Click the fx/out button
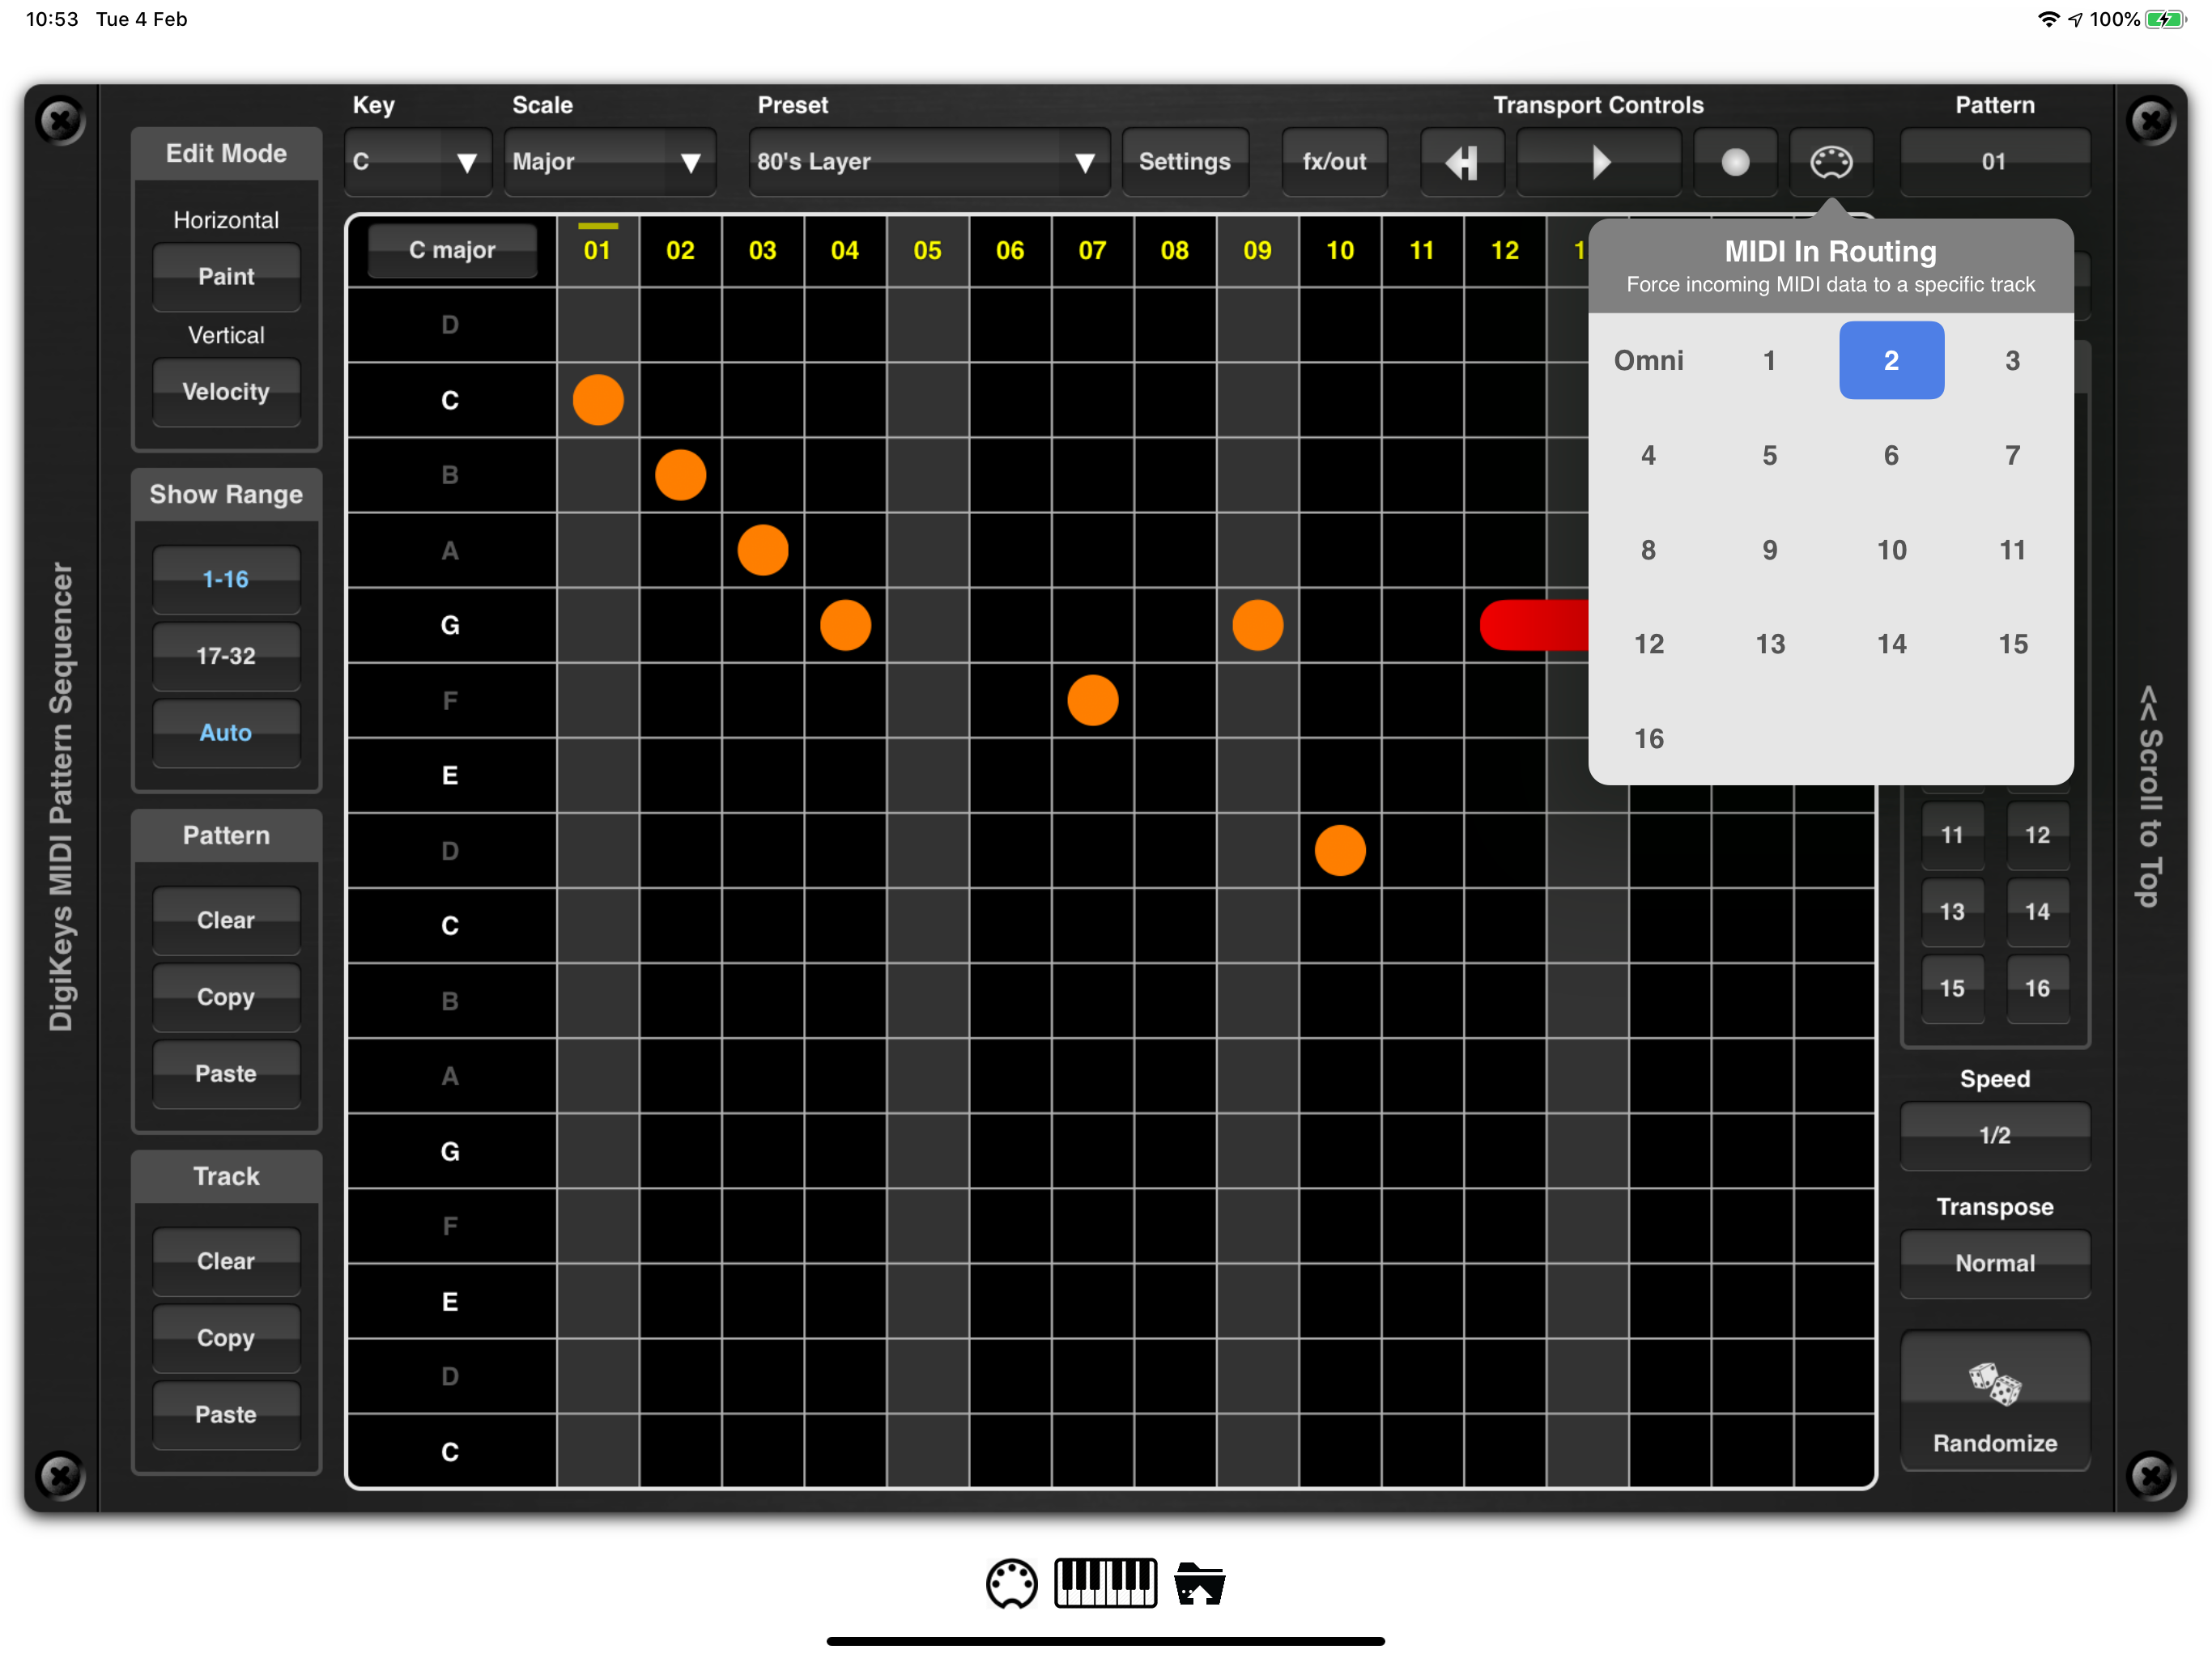 tap(1333, 161)
